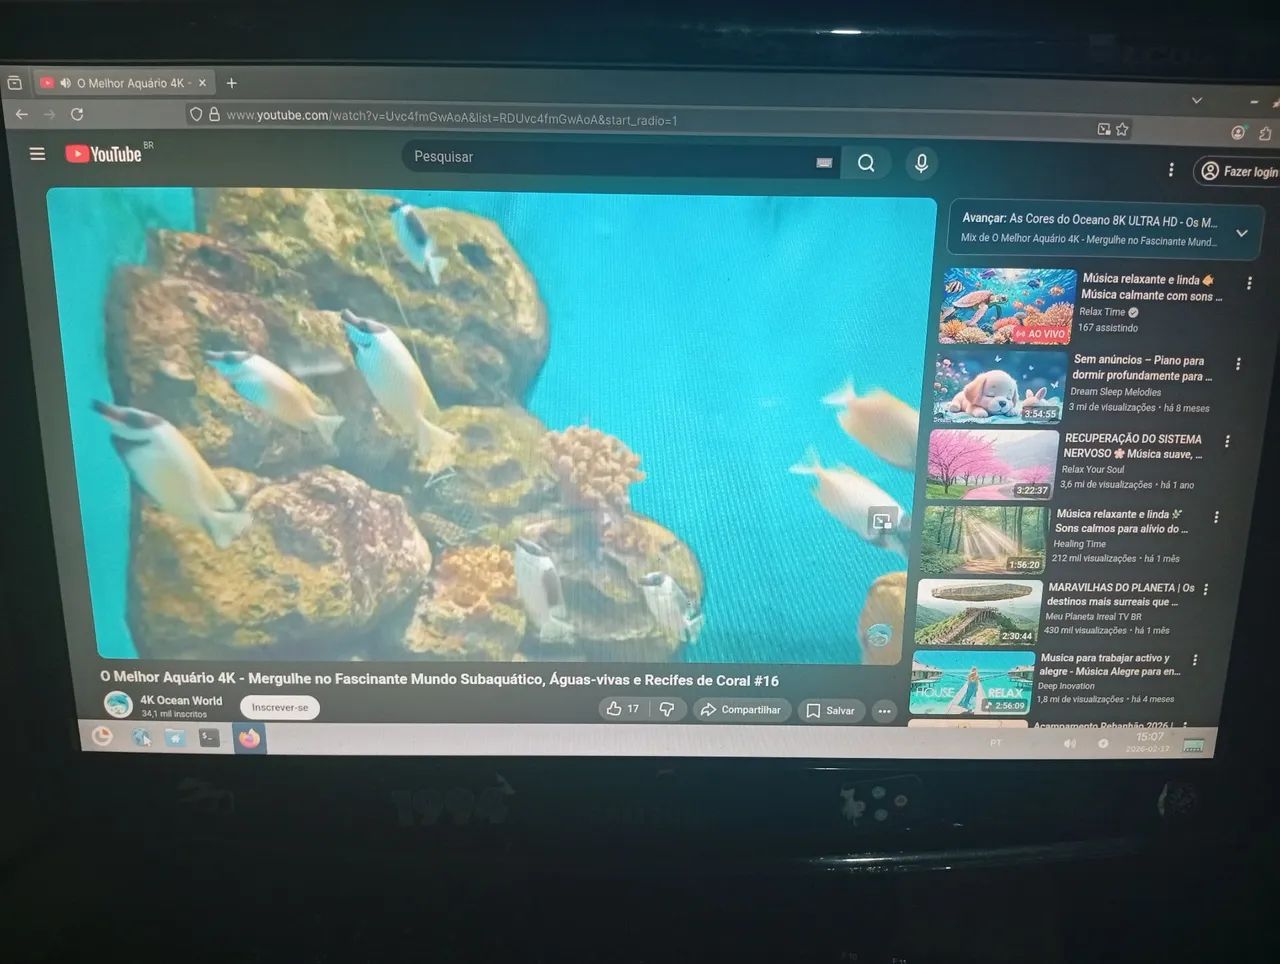1280x964 pixels.
Task: Mute the tab using the speaker icon
Action: coord(65,83)
